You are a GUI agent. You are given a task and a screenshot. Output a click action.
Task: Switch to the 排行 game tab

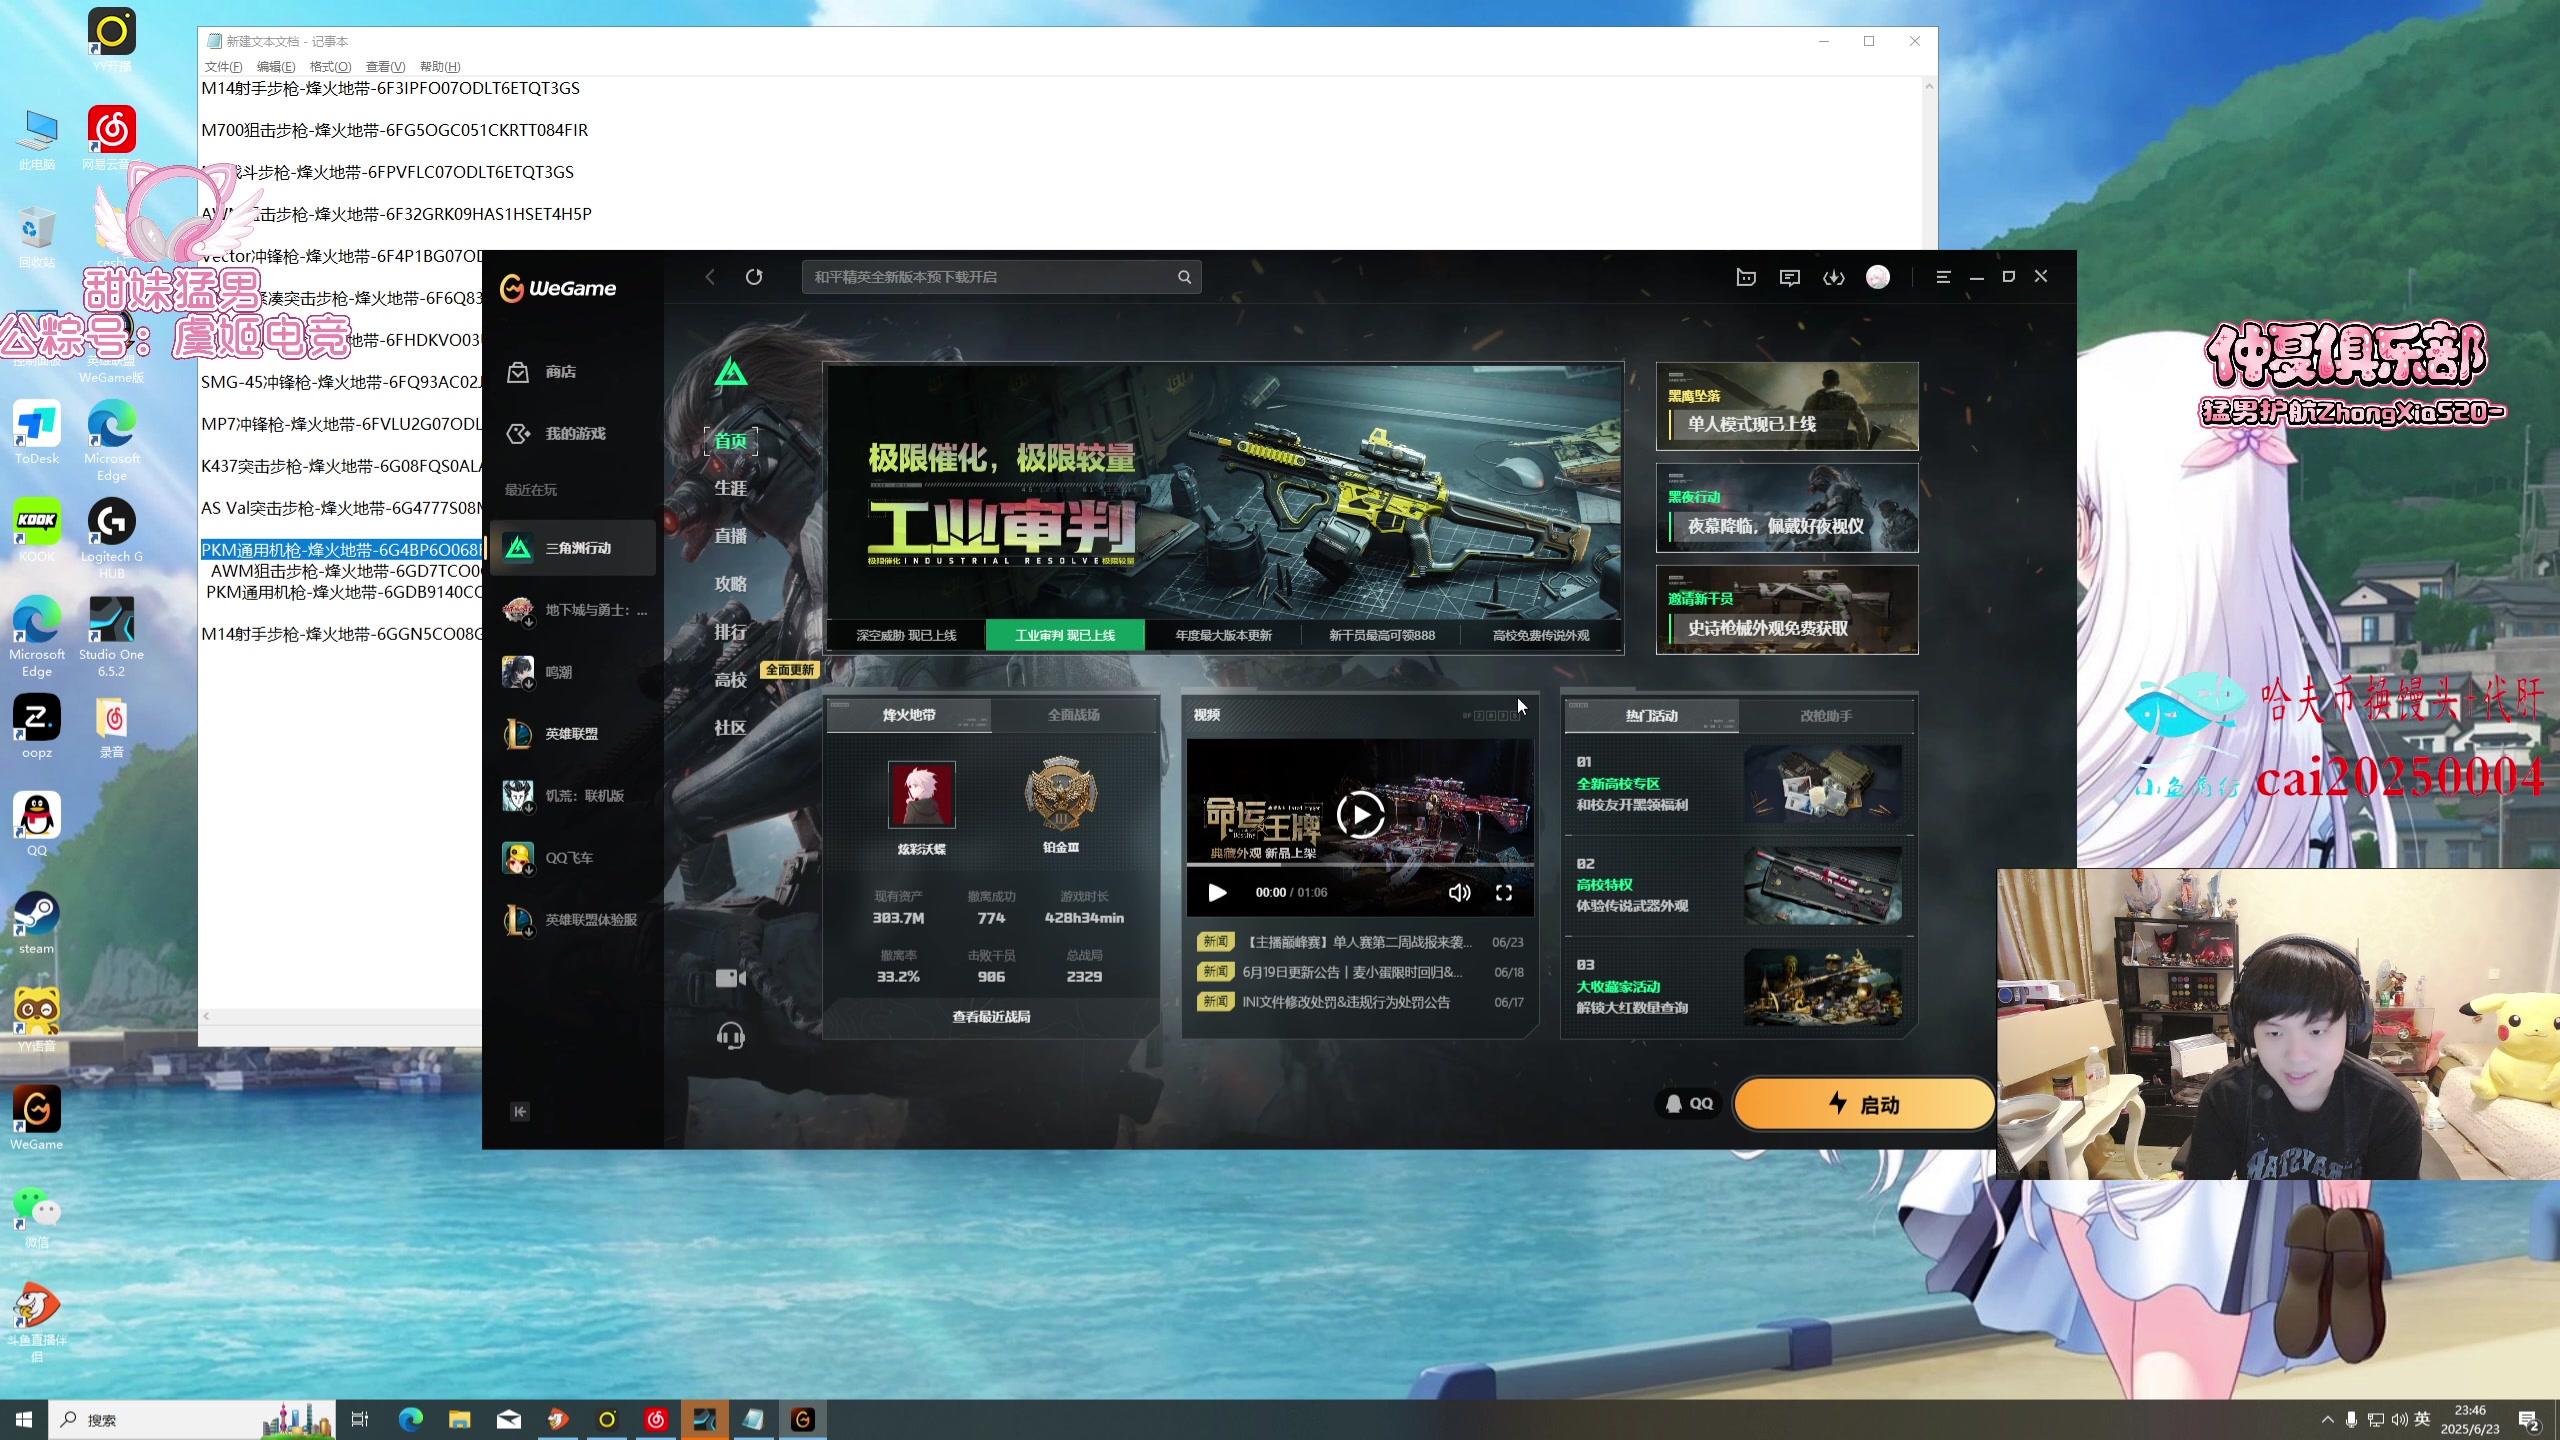coord(731,632)
